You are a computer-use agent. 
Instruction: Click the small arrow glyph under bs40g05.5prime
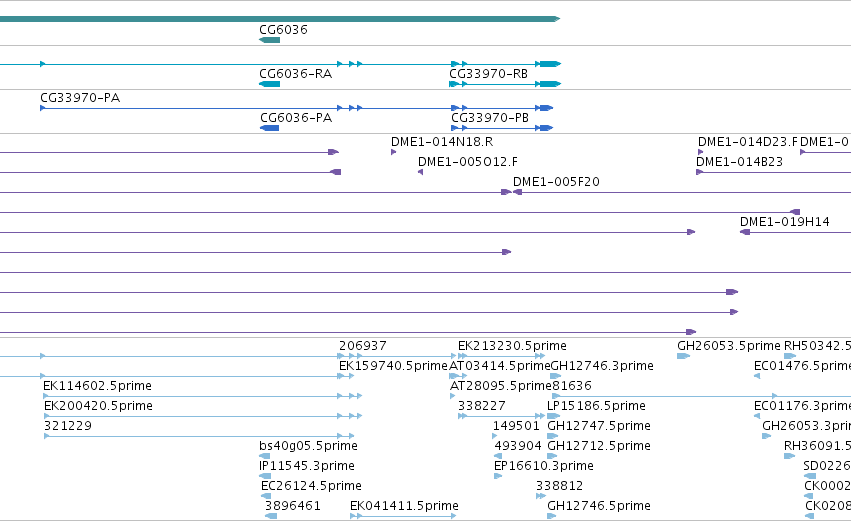point(265,456)
